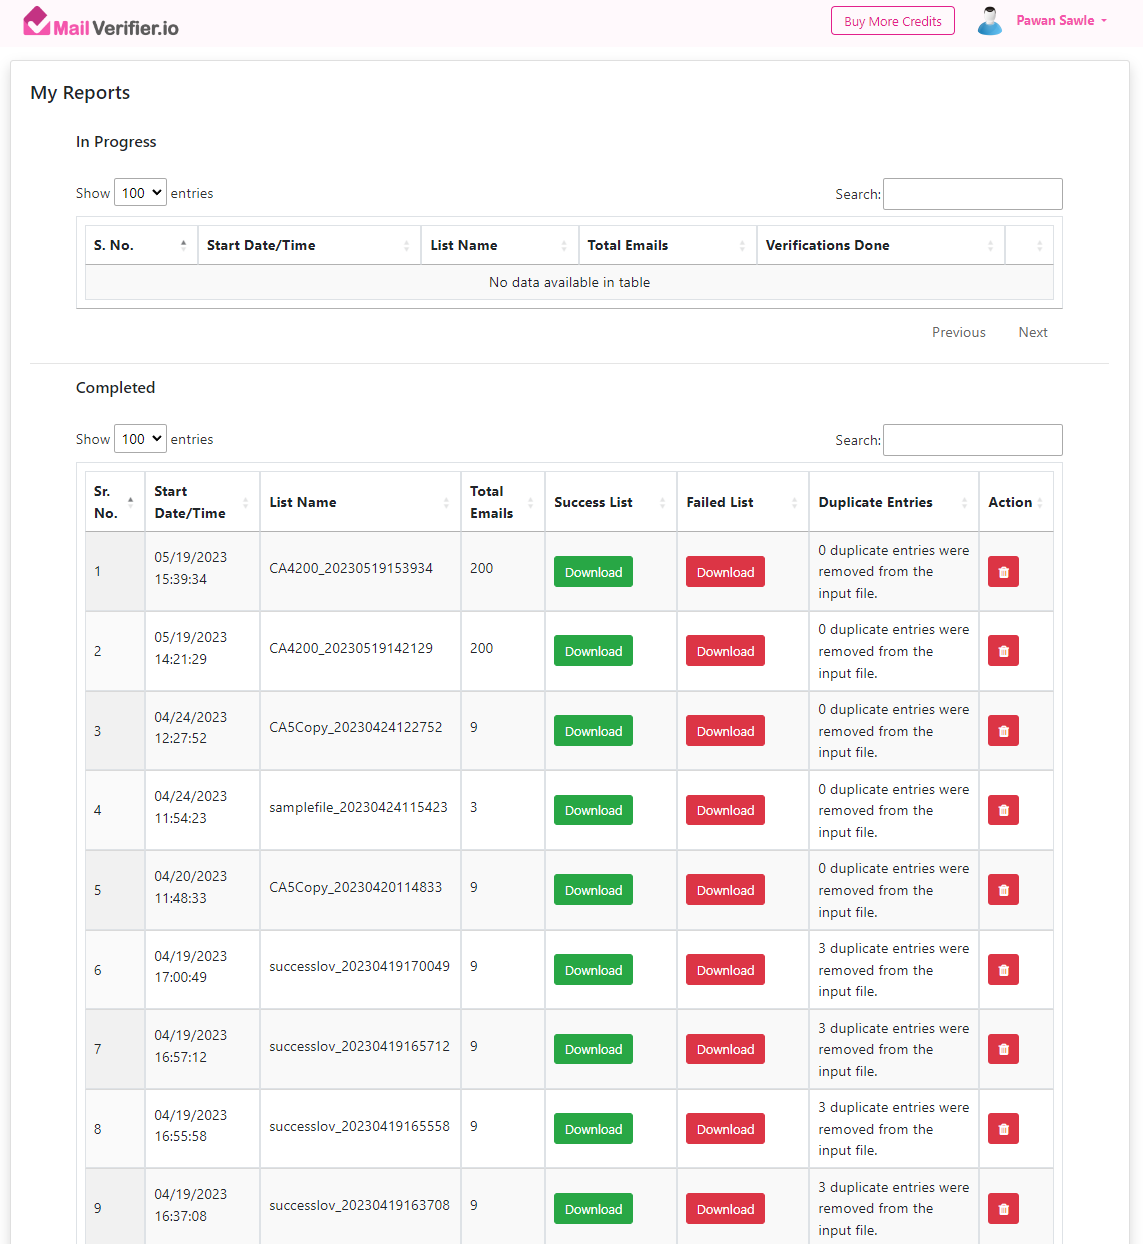1143x1244 pixels.
Task: Sort Completed table by Start Date/Time
Action: pos(202,502)
